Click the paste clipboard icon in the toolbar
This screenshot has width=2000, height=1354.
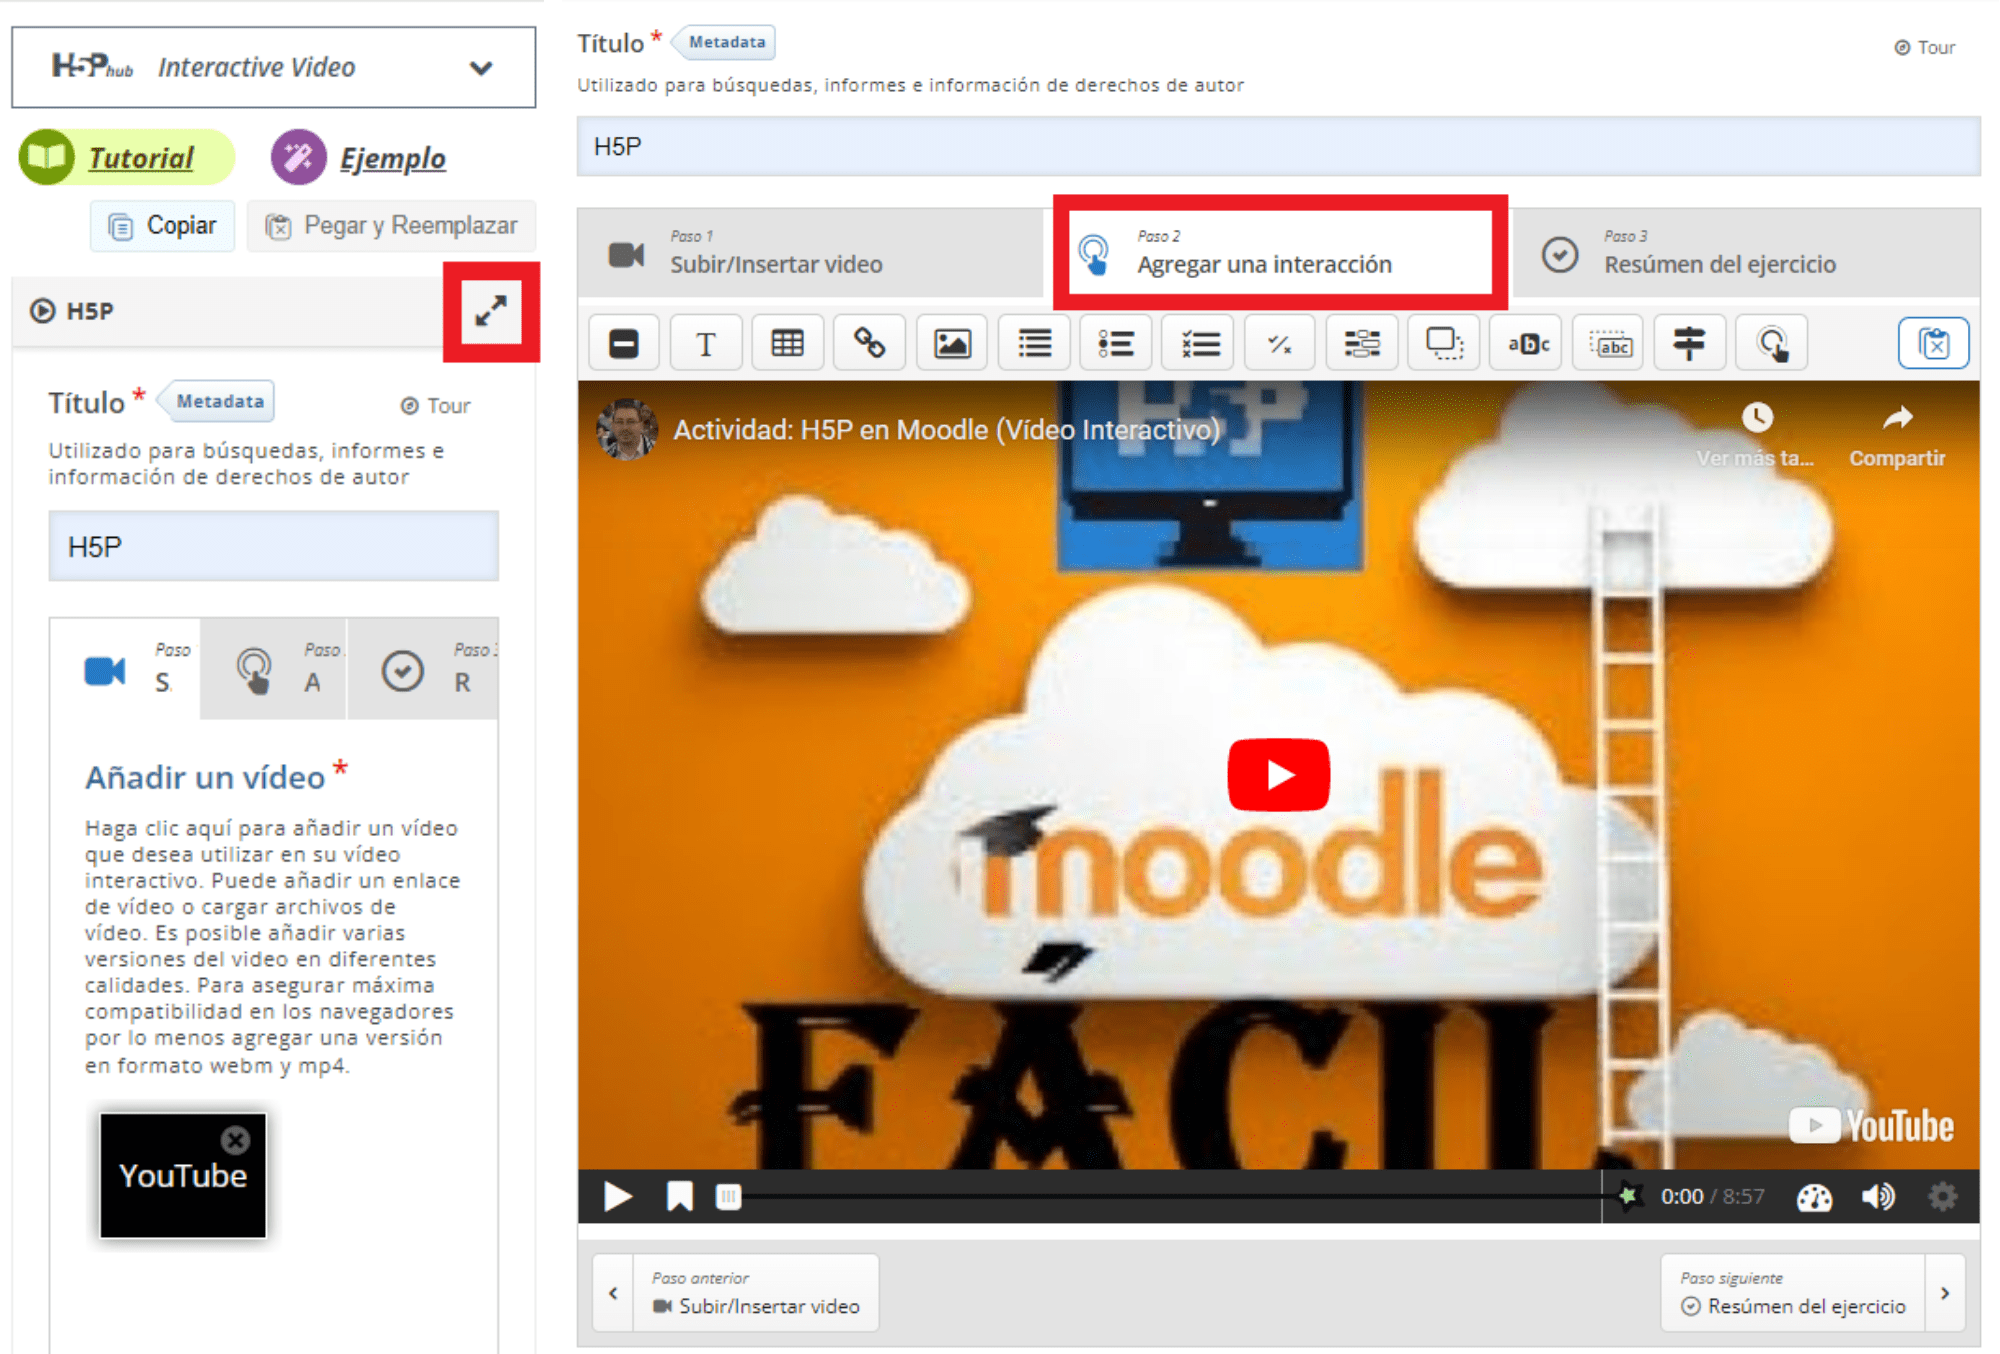(x=1934, y=344)
